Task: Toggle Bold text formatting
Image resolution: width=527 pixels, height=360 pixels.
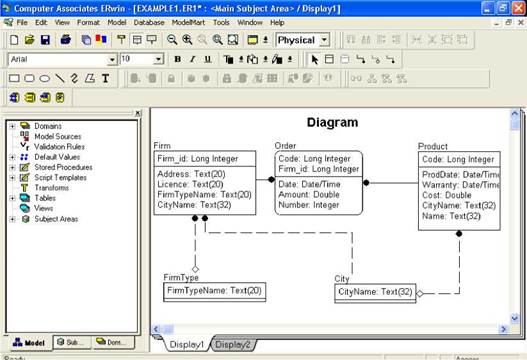Action: tap(177, 59)
